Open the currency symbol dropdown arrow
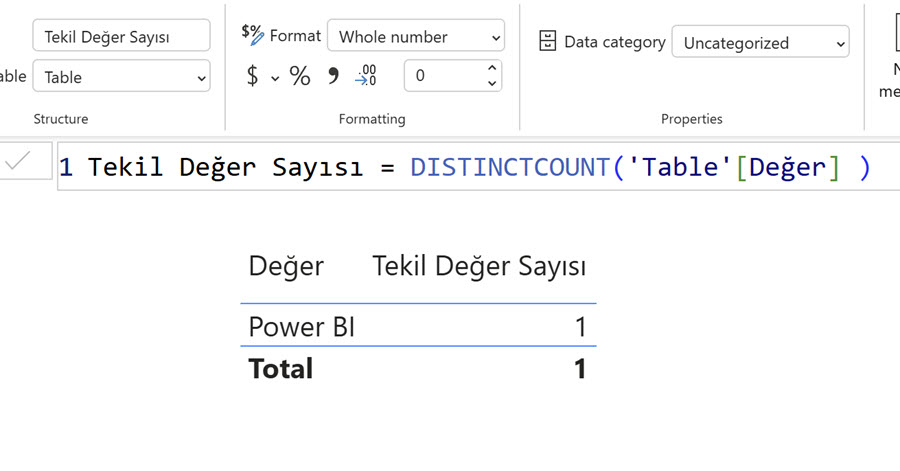Viewport: 900px width, 471px height. tap(275, 77)
